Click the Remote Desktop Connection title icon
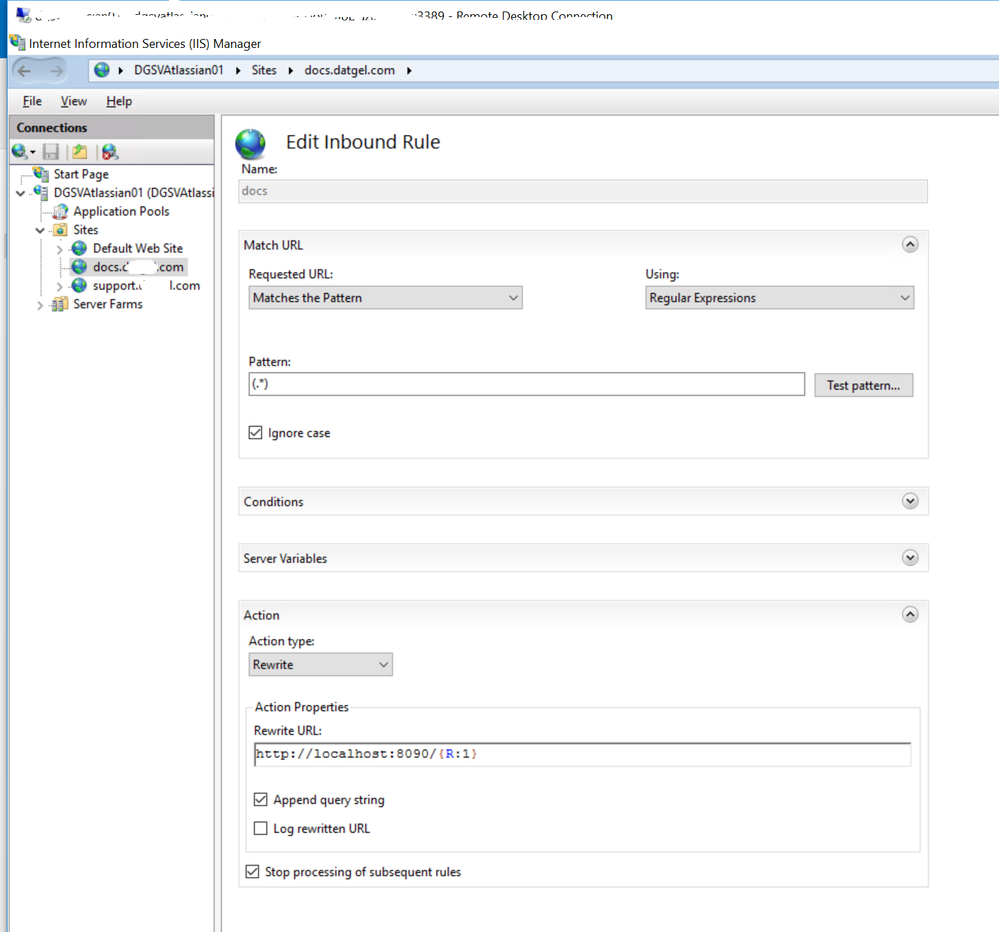The width and height of the screenshot is (999, 932). coord(23,14)
